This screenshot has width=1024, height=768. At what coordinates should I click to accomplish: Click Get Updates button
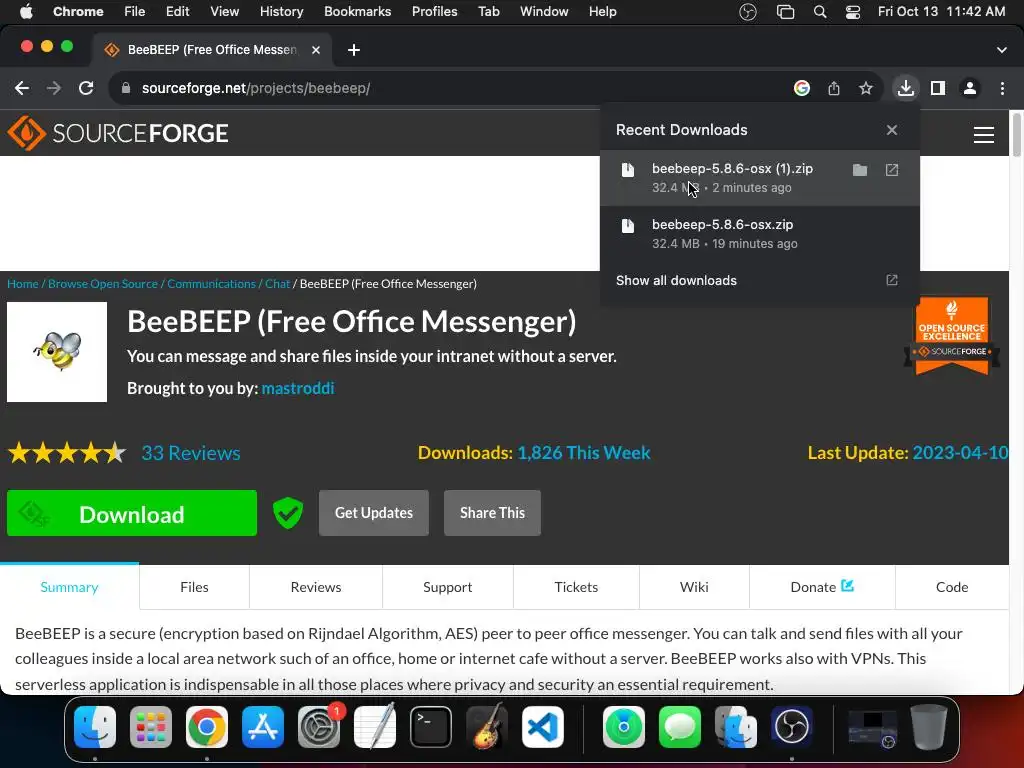[374, 513]
